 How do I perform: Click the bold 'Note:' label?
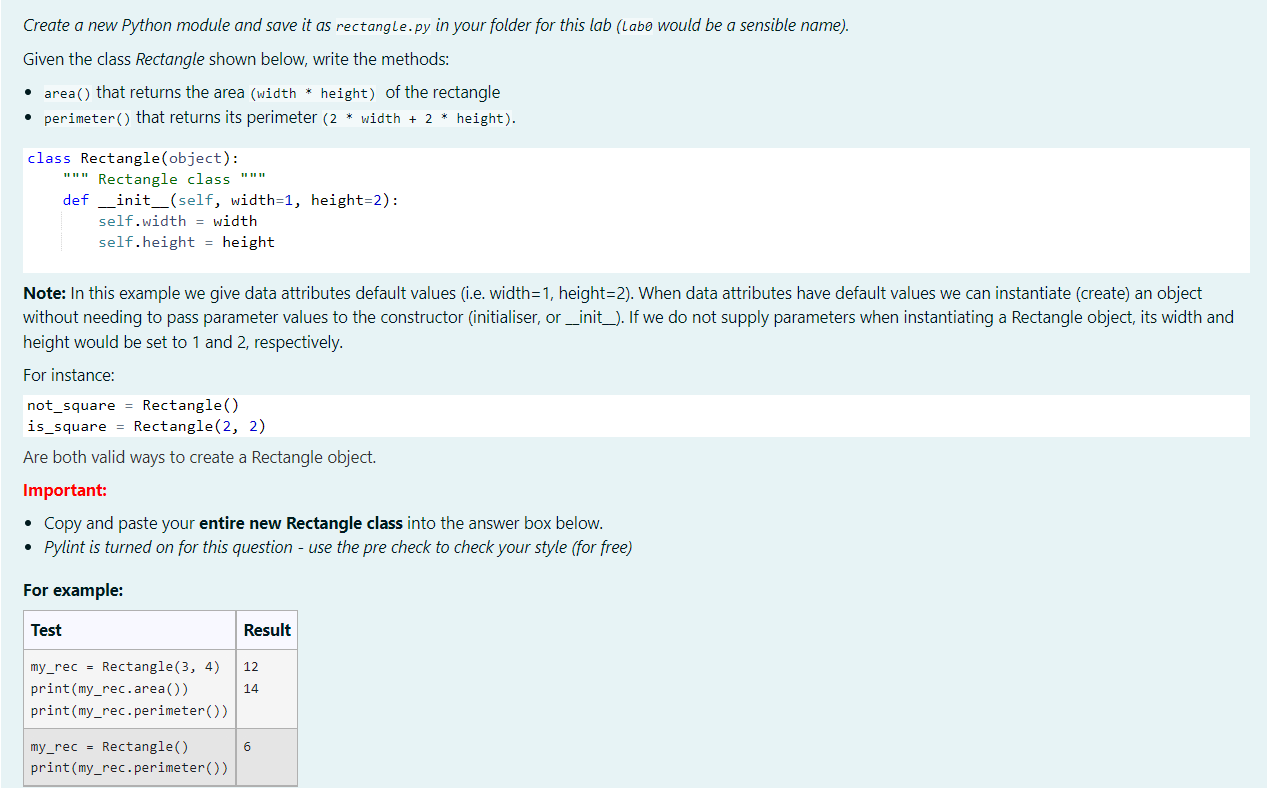click(45, 293)
